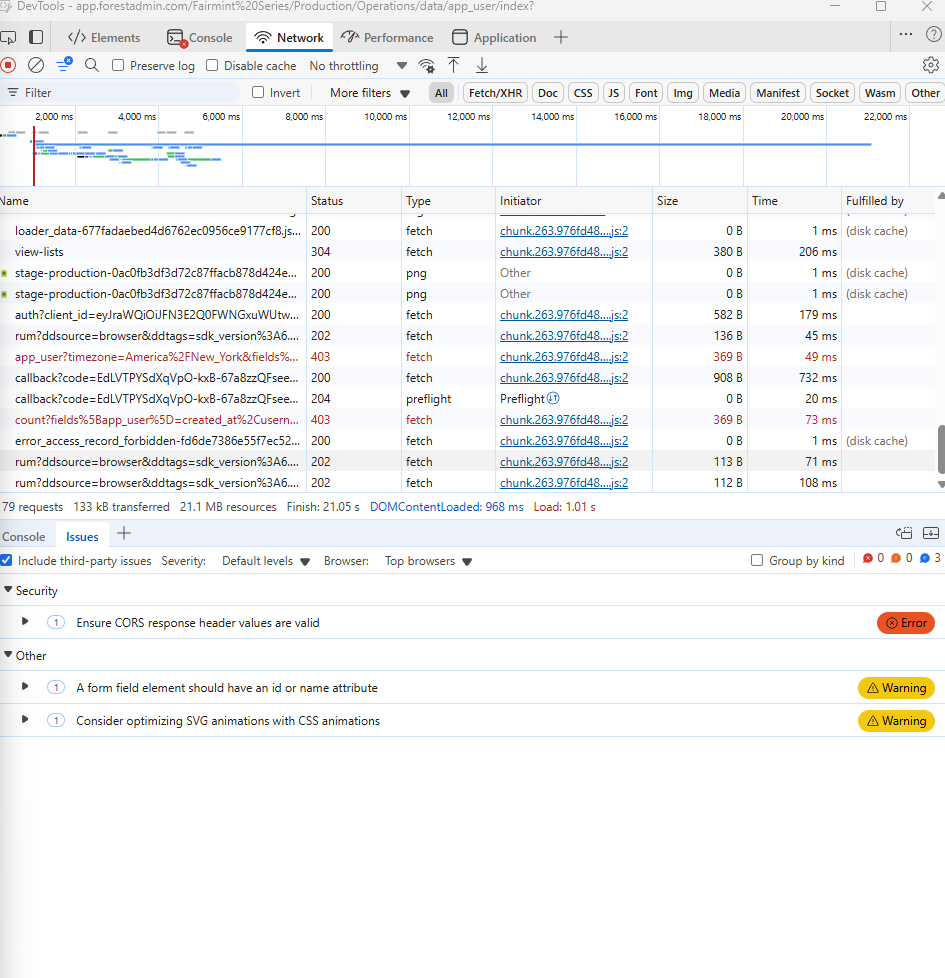Filter requests by Manifest type
Screen dimensions: 945x978
coord(778,93)
